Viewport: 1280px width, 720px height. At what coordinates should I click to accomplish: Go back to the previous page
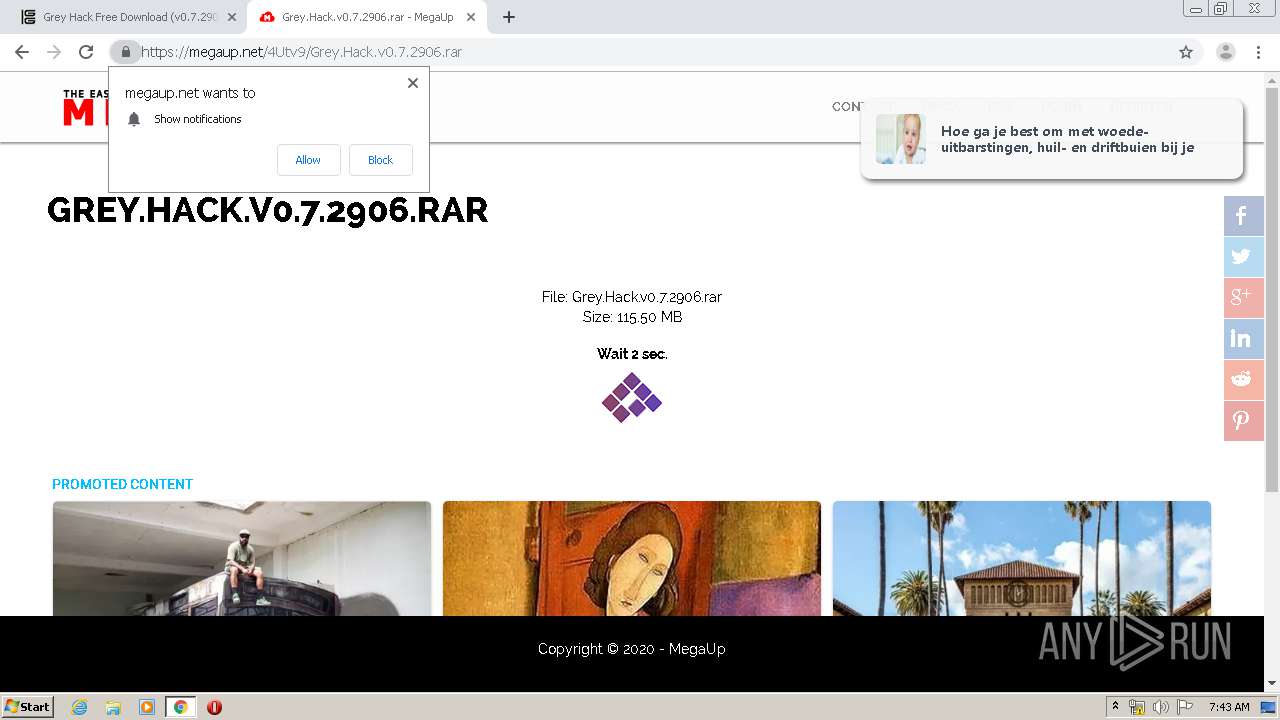(22, 52)
